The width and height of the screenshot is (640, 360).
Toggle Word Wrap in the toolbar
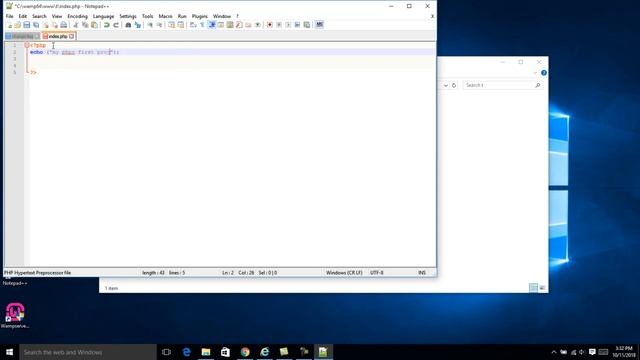click(193, 25)
